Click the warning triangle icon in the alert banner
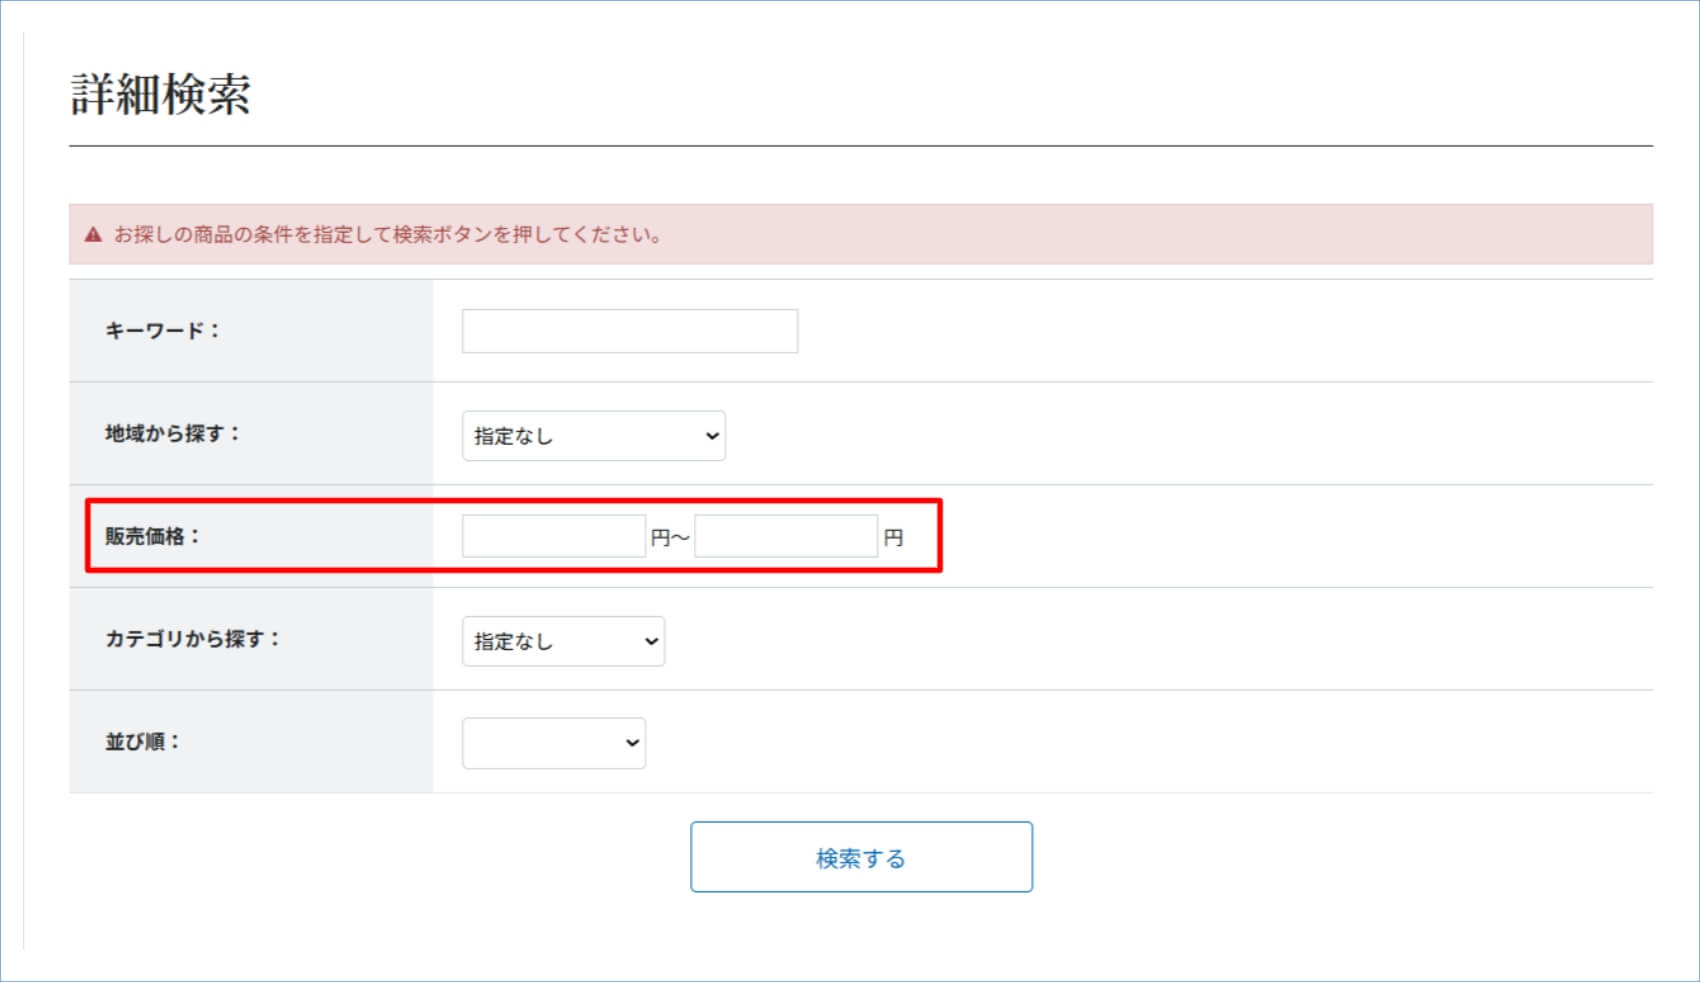This screenshot has width=1700, height=982. tap(93, 235)
